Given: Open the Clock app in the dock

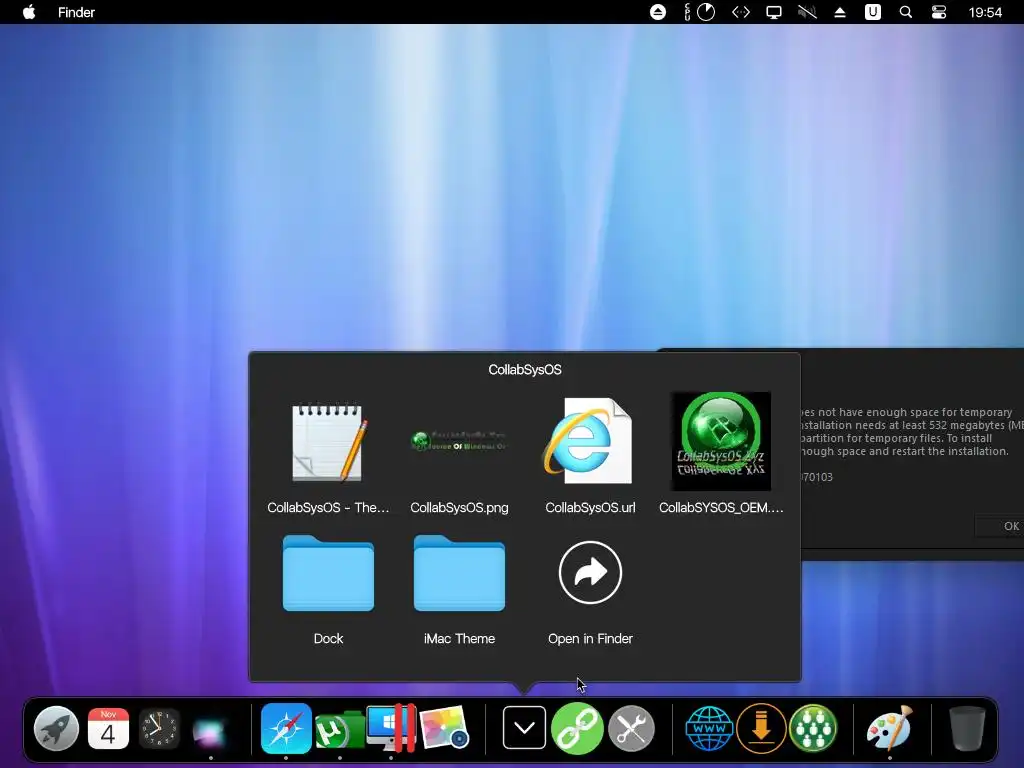Looking at the screenshot, I should point(159,728).
